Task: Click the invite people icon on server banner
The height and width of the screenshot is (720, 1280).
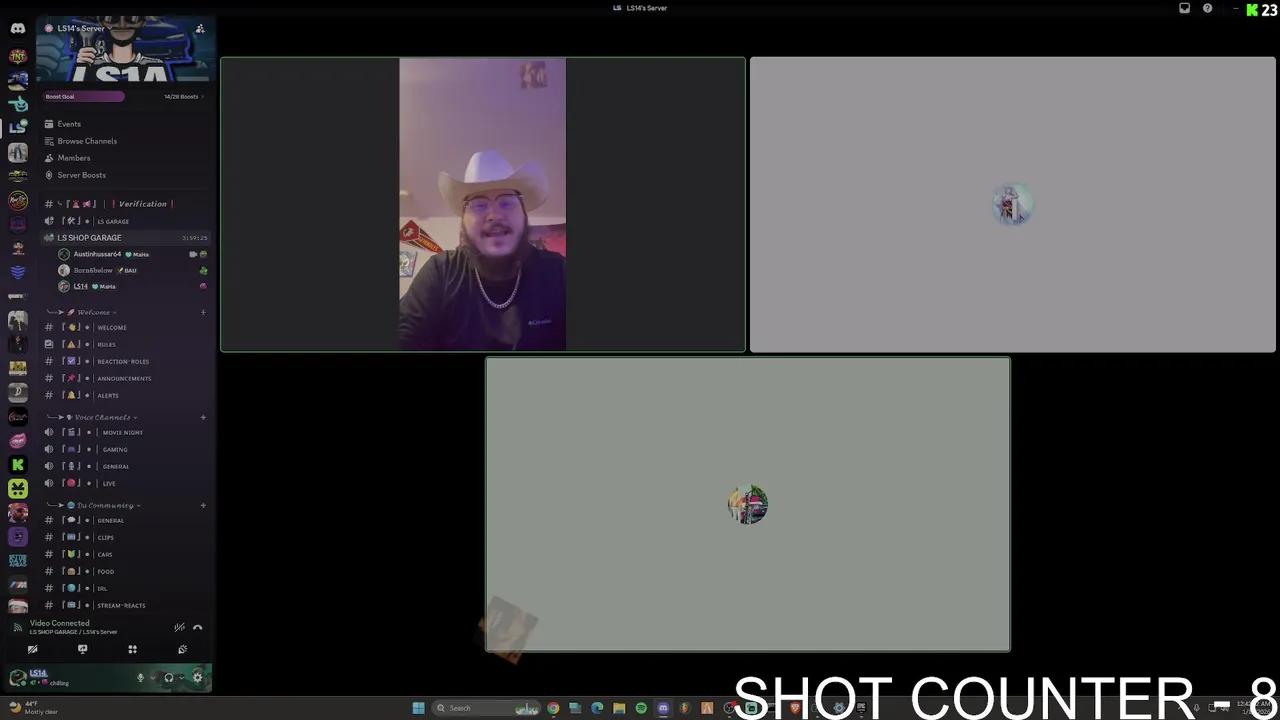Action: (200, 28)
